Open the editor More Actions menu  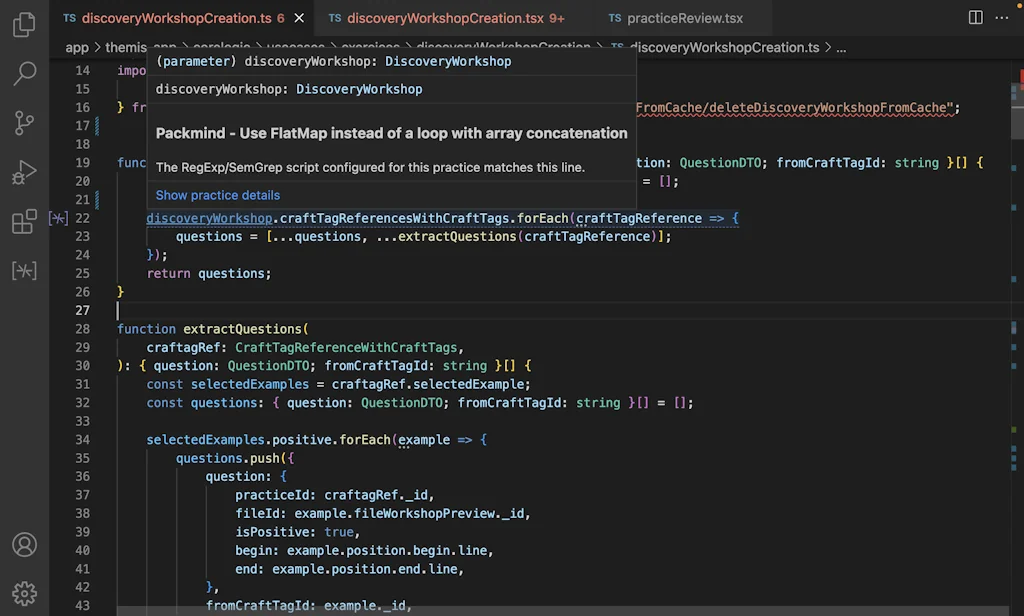click(1002, 17)
